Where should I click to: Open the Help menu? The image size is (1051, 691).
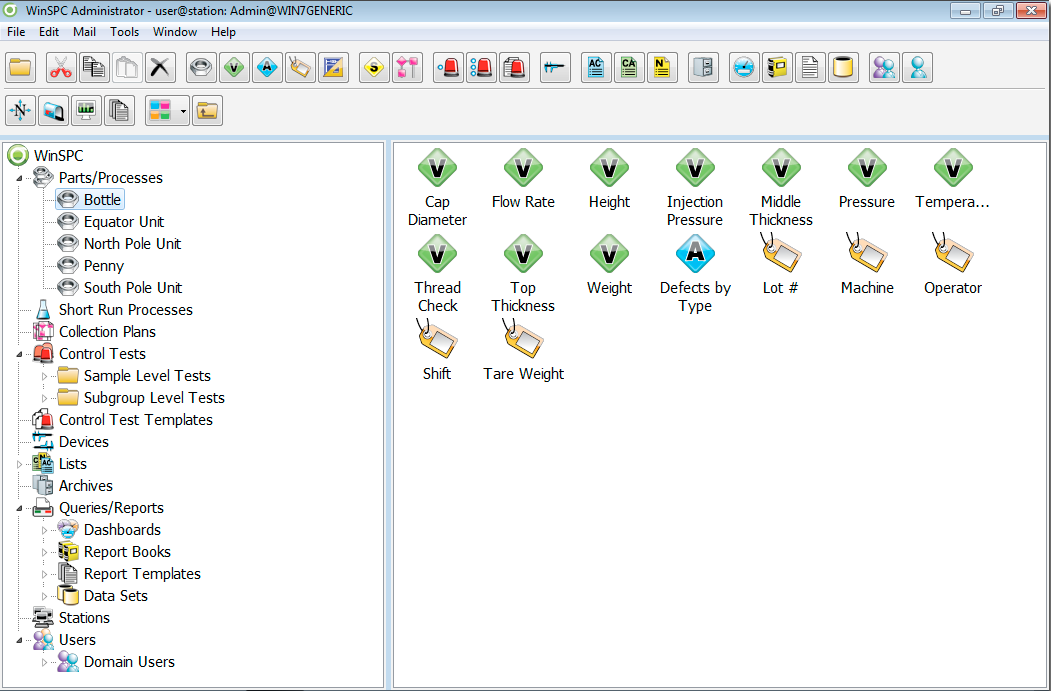pos(223,32)
